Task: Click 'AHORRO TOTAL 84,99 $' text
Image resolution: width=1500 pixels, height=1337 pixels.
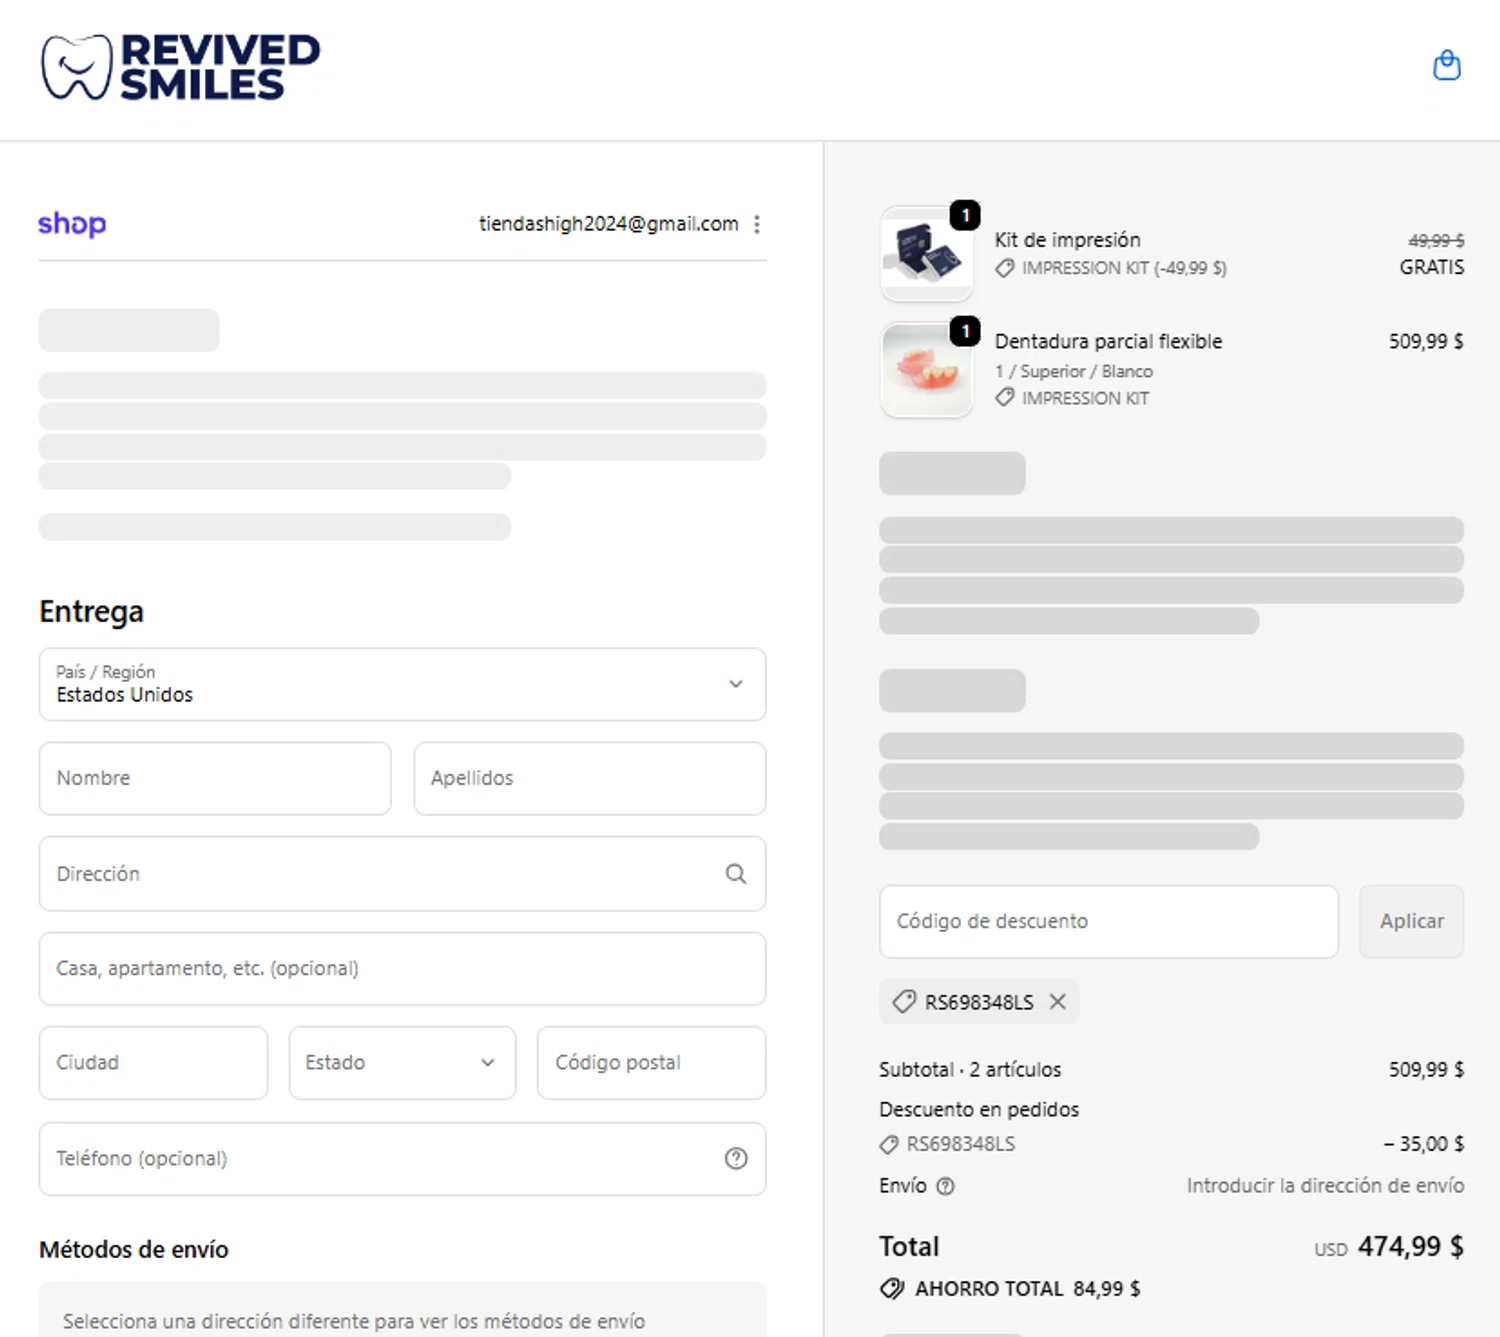Action: (1027, 1289)
